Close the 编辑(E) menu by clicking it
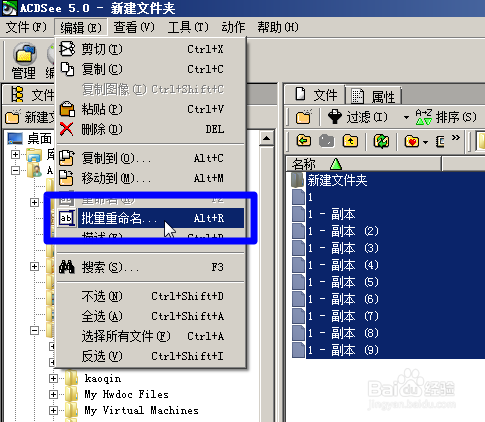 pos(81,27)
